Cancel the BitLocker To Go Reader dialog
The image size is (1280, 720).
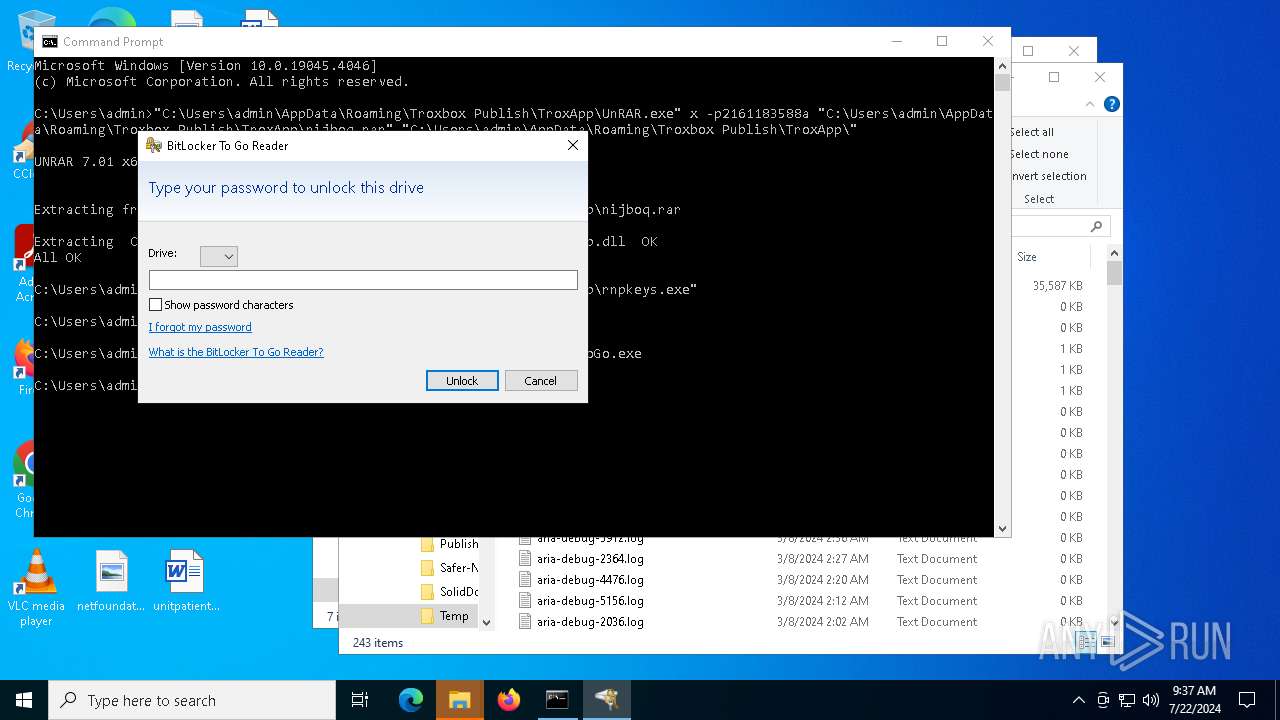541,381
